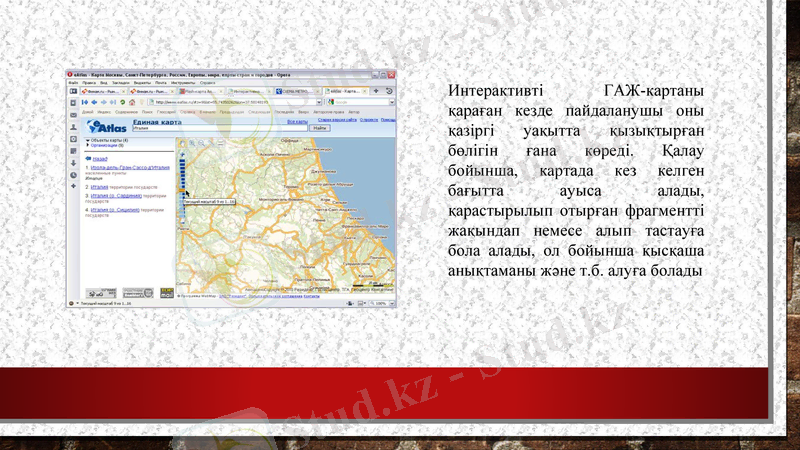
Task: Reload the page with green refresh icon
Action: pos(122,102)
